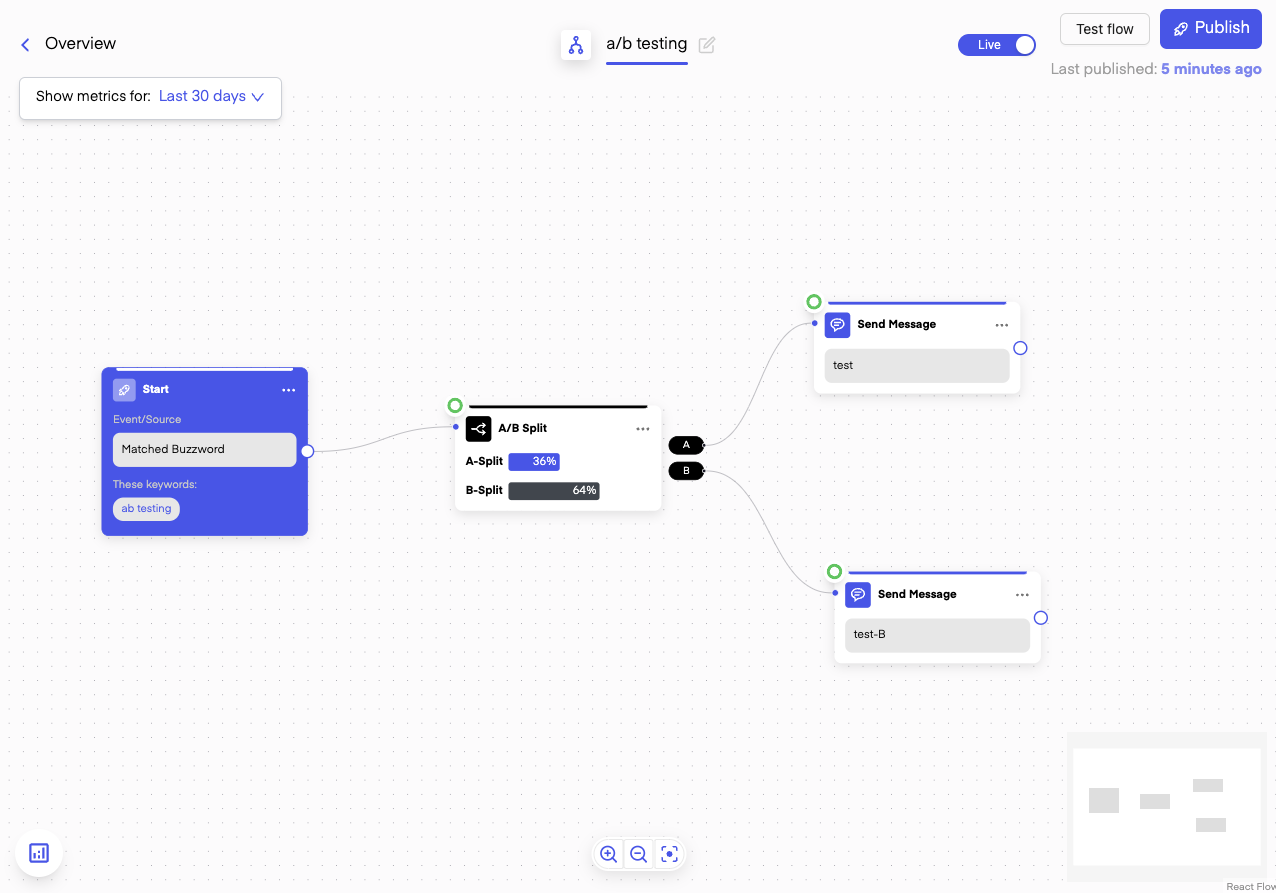Publish the flow
Image resolution: width=1276 pixels, height=893 pixels.
(x=1210, y=29)
